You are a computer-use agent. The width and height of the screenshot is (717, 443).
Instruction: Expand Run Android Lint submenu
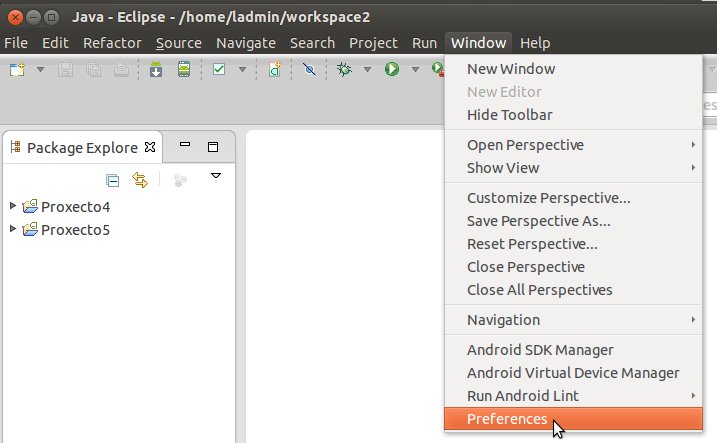pos(573,395)
